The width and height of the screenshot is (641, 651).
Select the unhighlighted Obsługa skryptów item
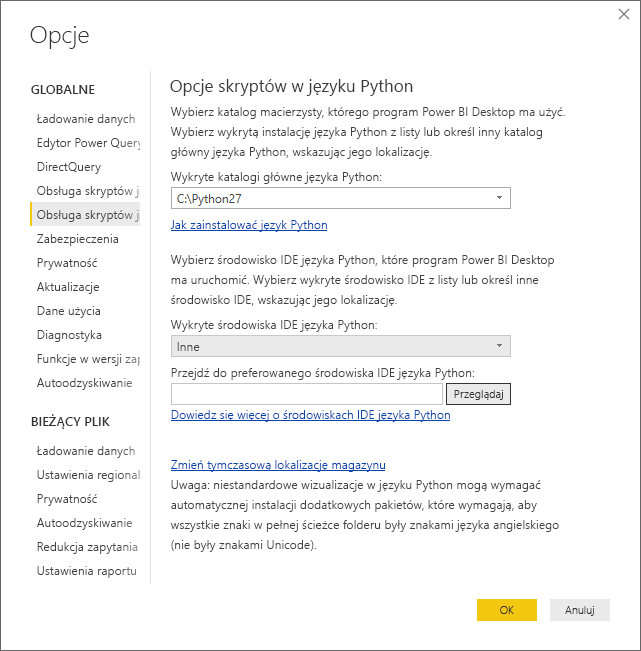[x=86, y=191]
